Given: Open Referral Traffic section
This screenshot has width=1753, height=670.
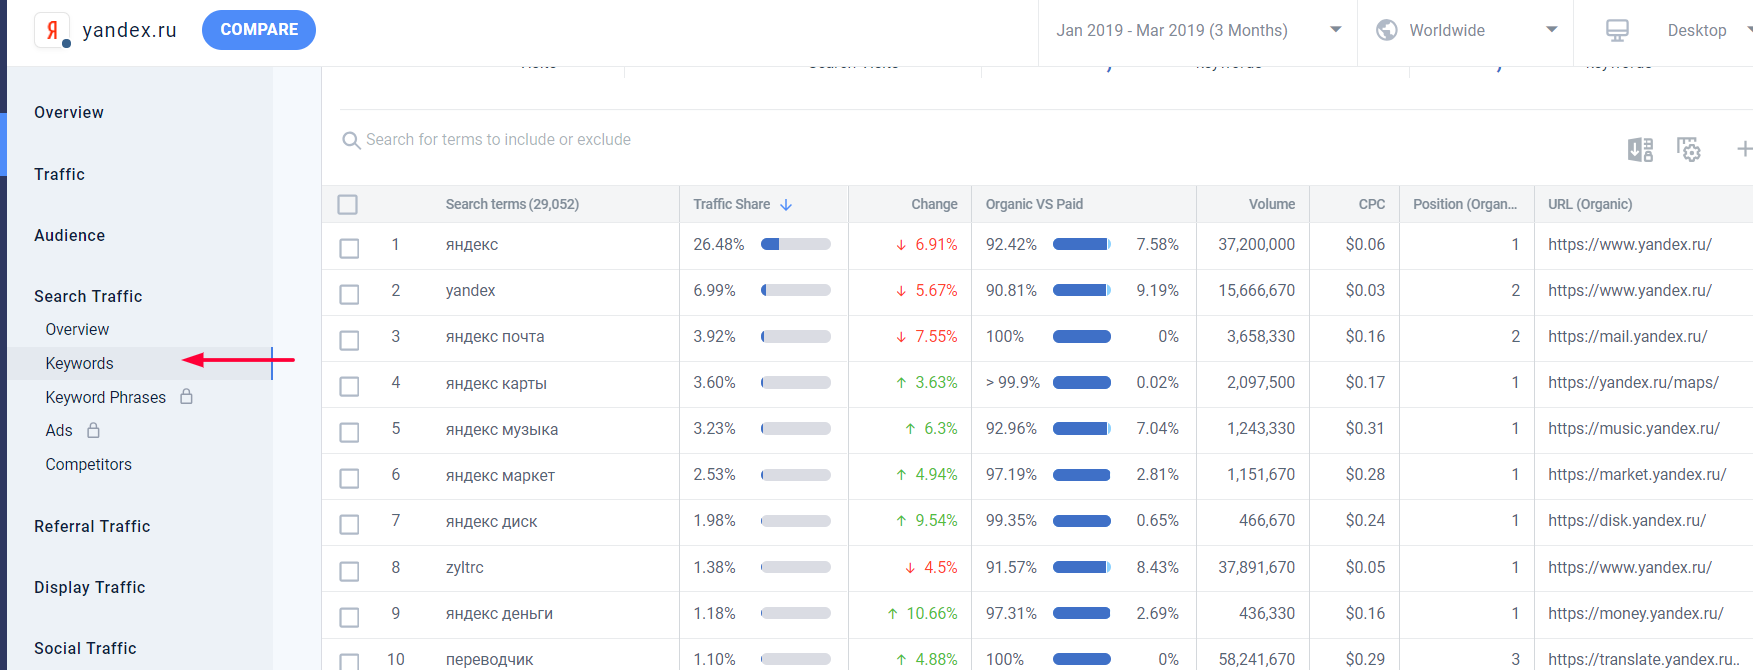Looking at the screenshot, I should (x=92, y=526).
